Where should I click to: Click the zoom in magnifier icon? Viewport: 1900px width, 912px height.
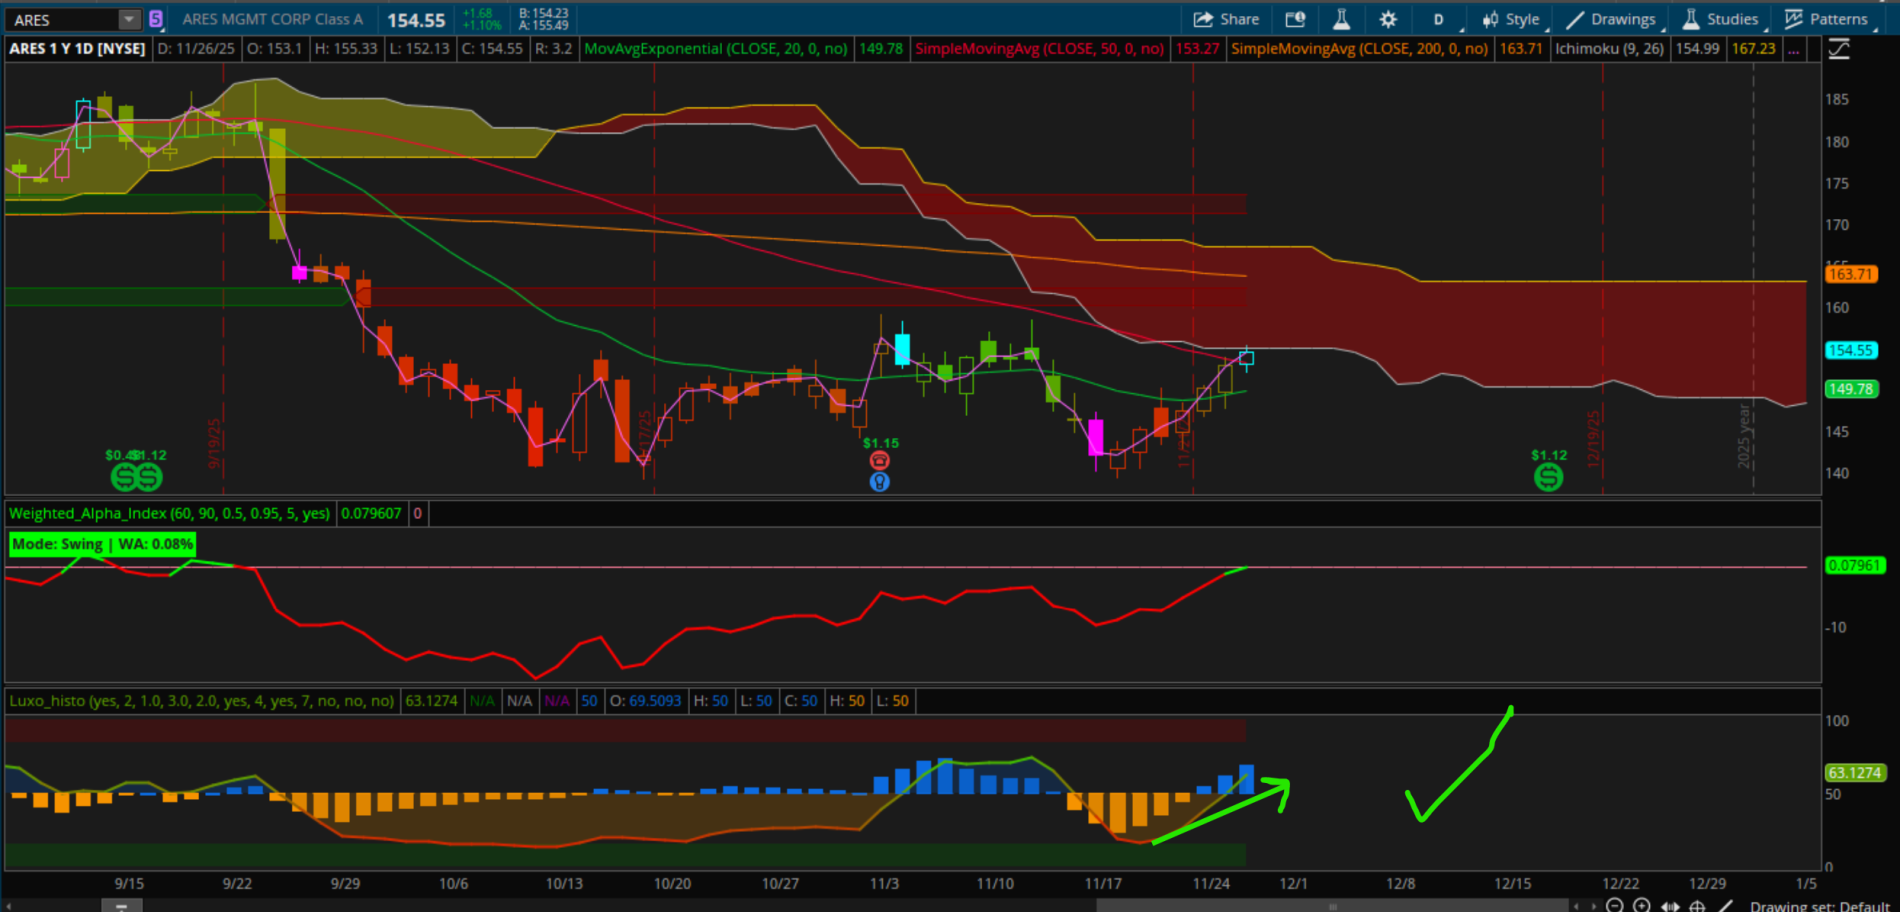tap(1641, 906)
